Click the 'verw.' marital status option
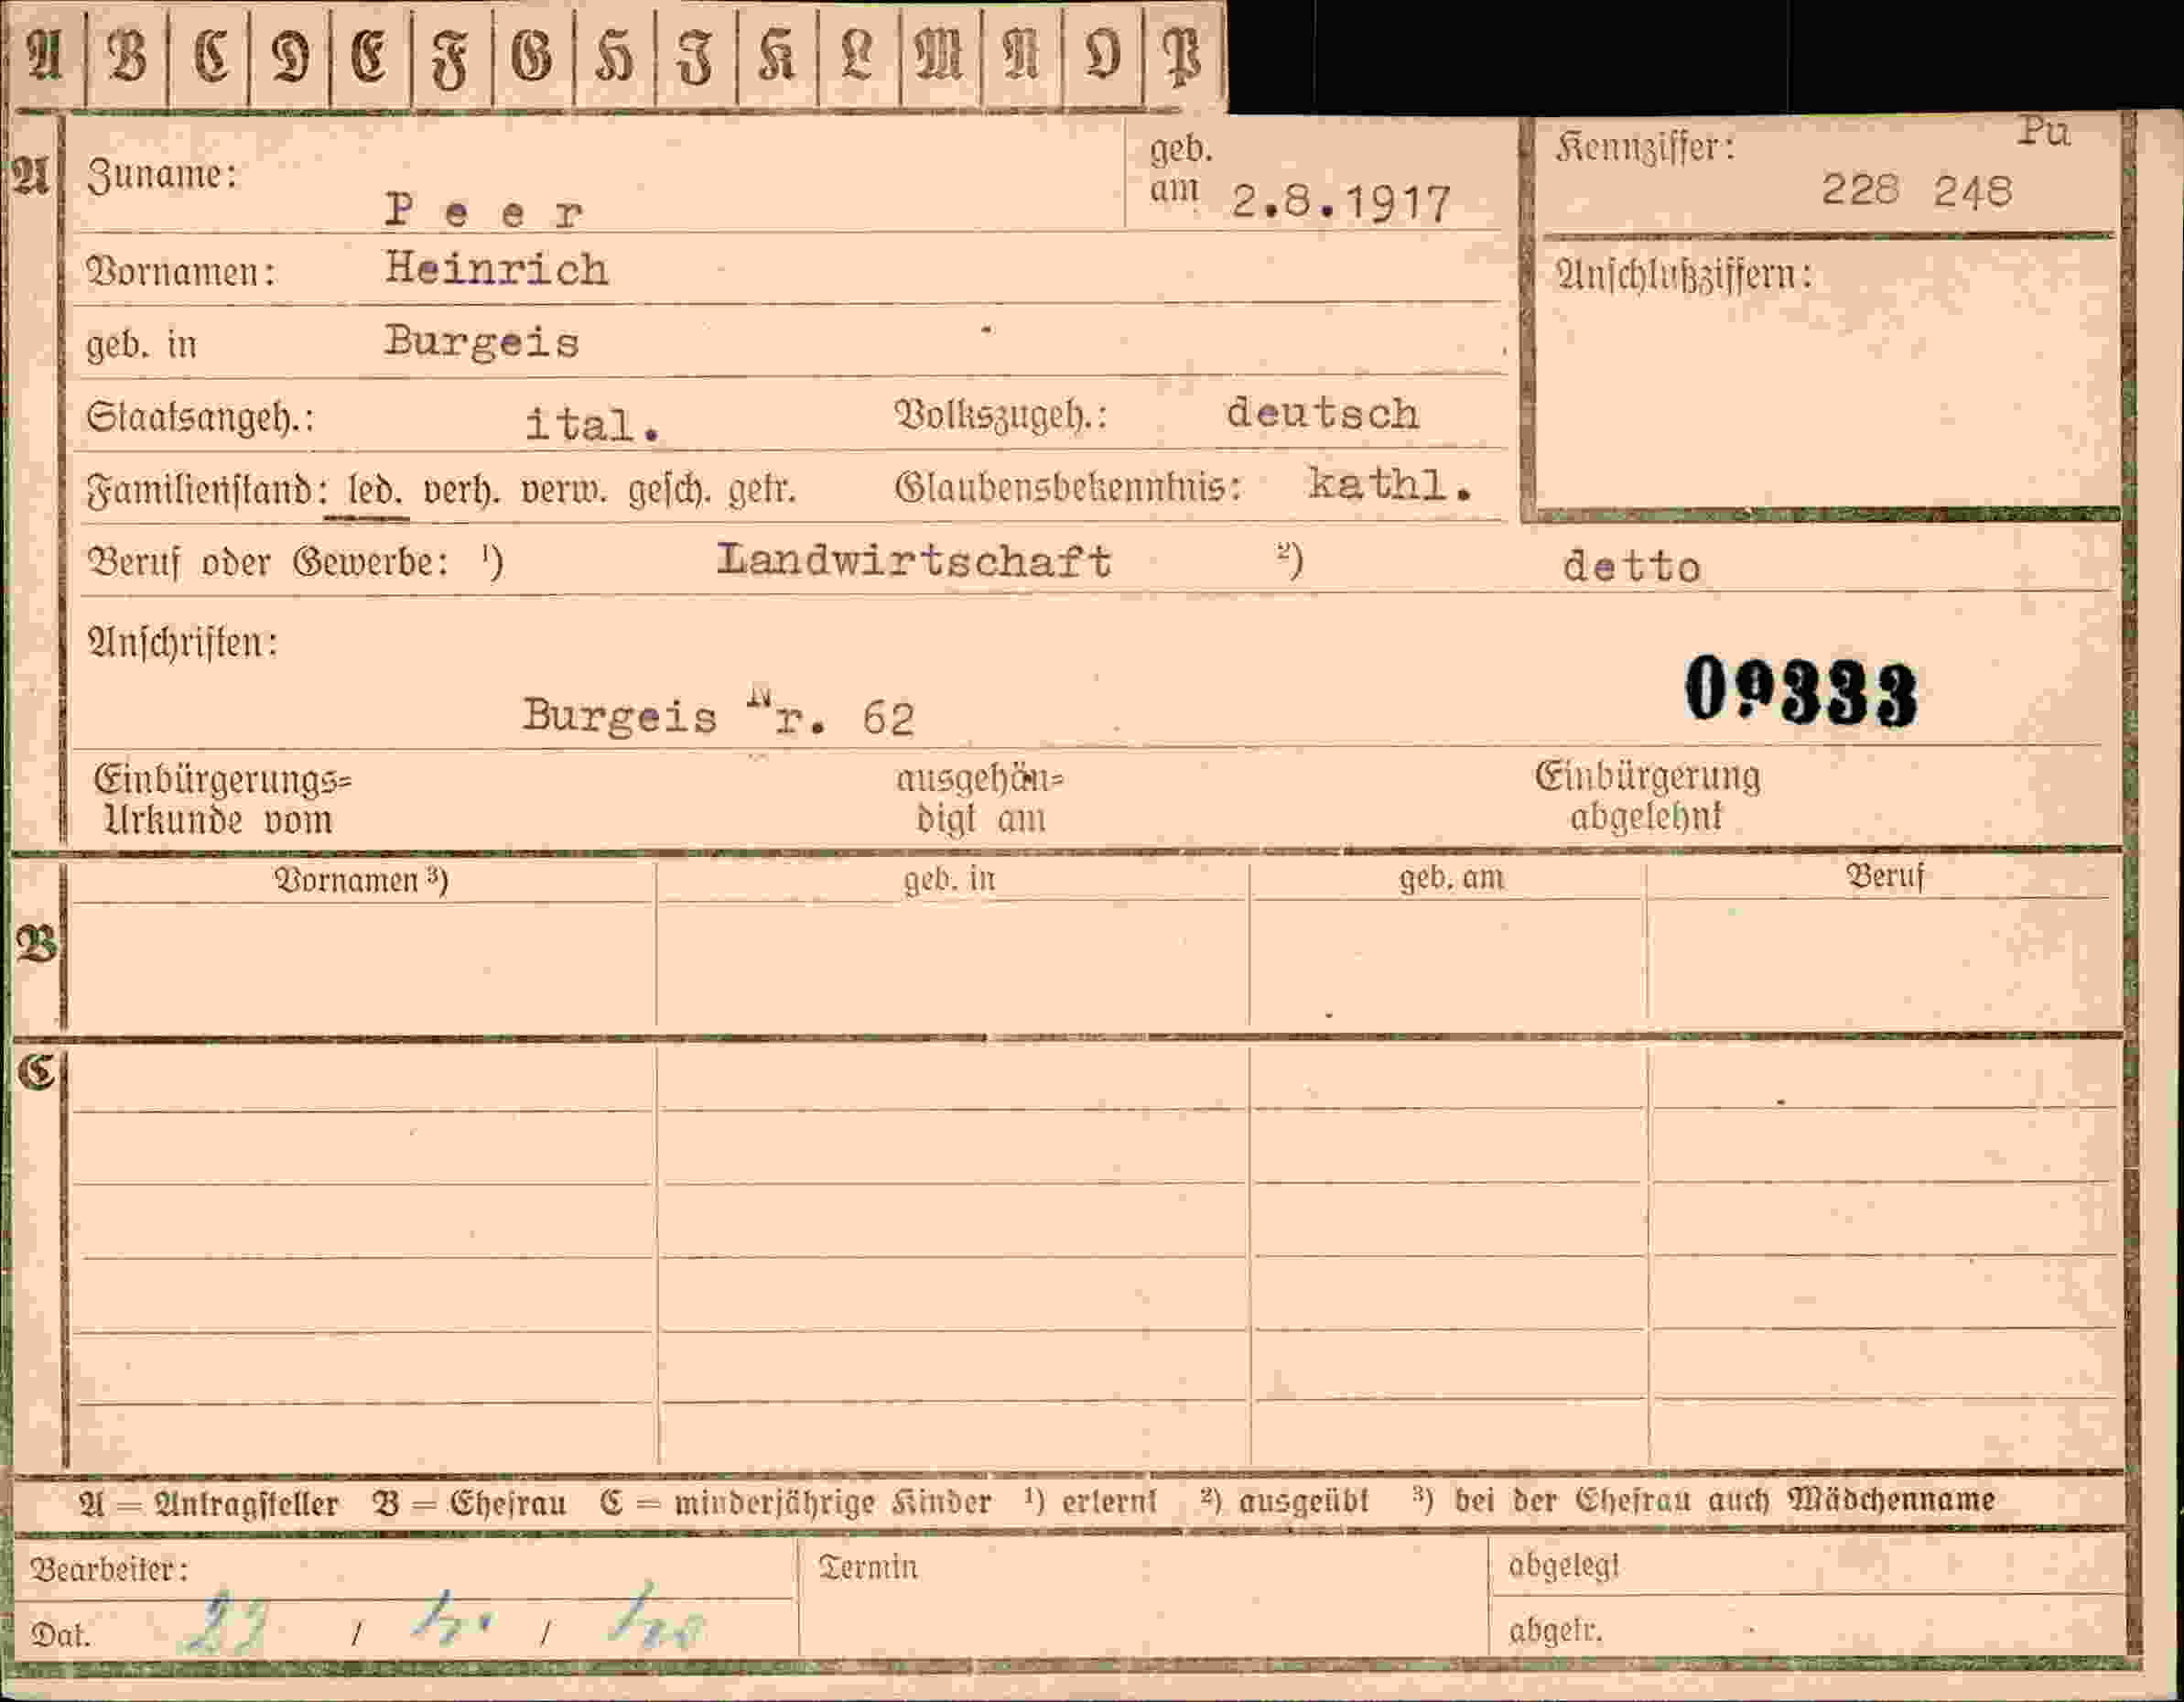 click(564, 491)
